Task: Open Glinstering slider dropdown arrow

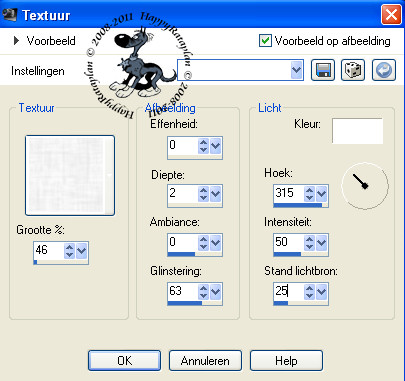Action: click(x=216, y=292)
